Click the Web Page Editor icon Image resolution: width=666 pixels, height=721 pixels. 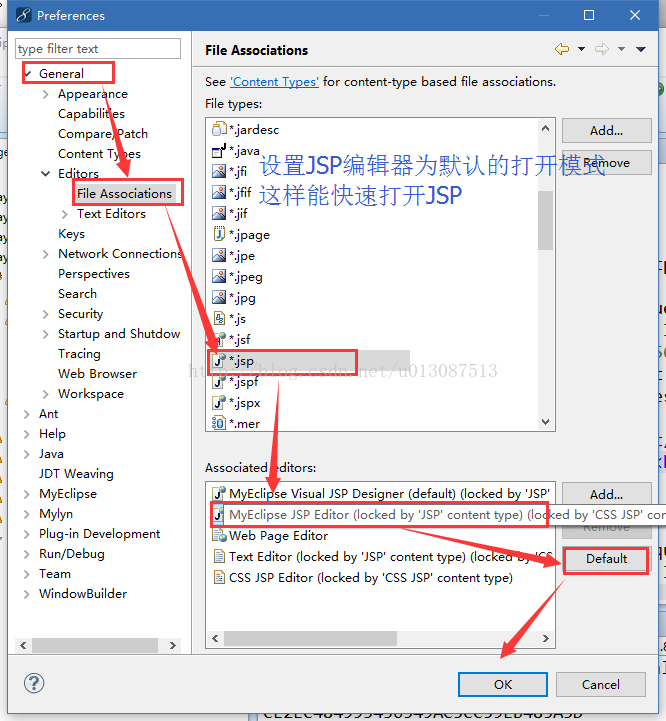coord(219,535)
